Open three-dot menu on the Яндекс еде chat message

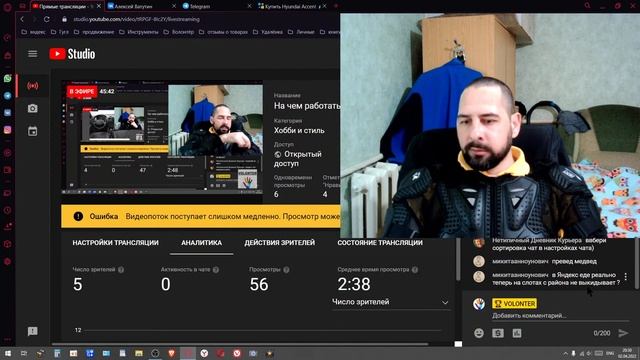625,277
